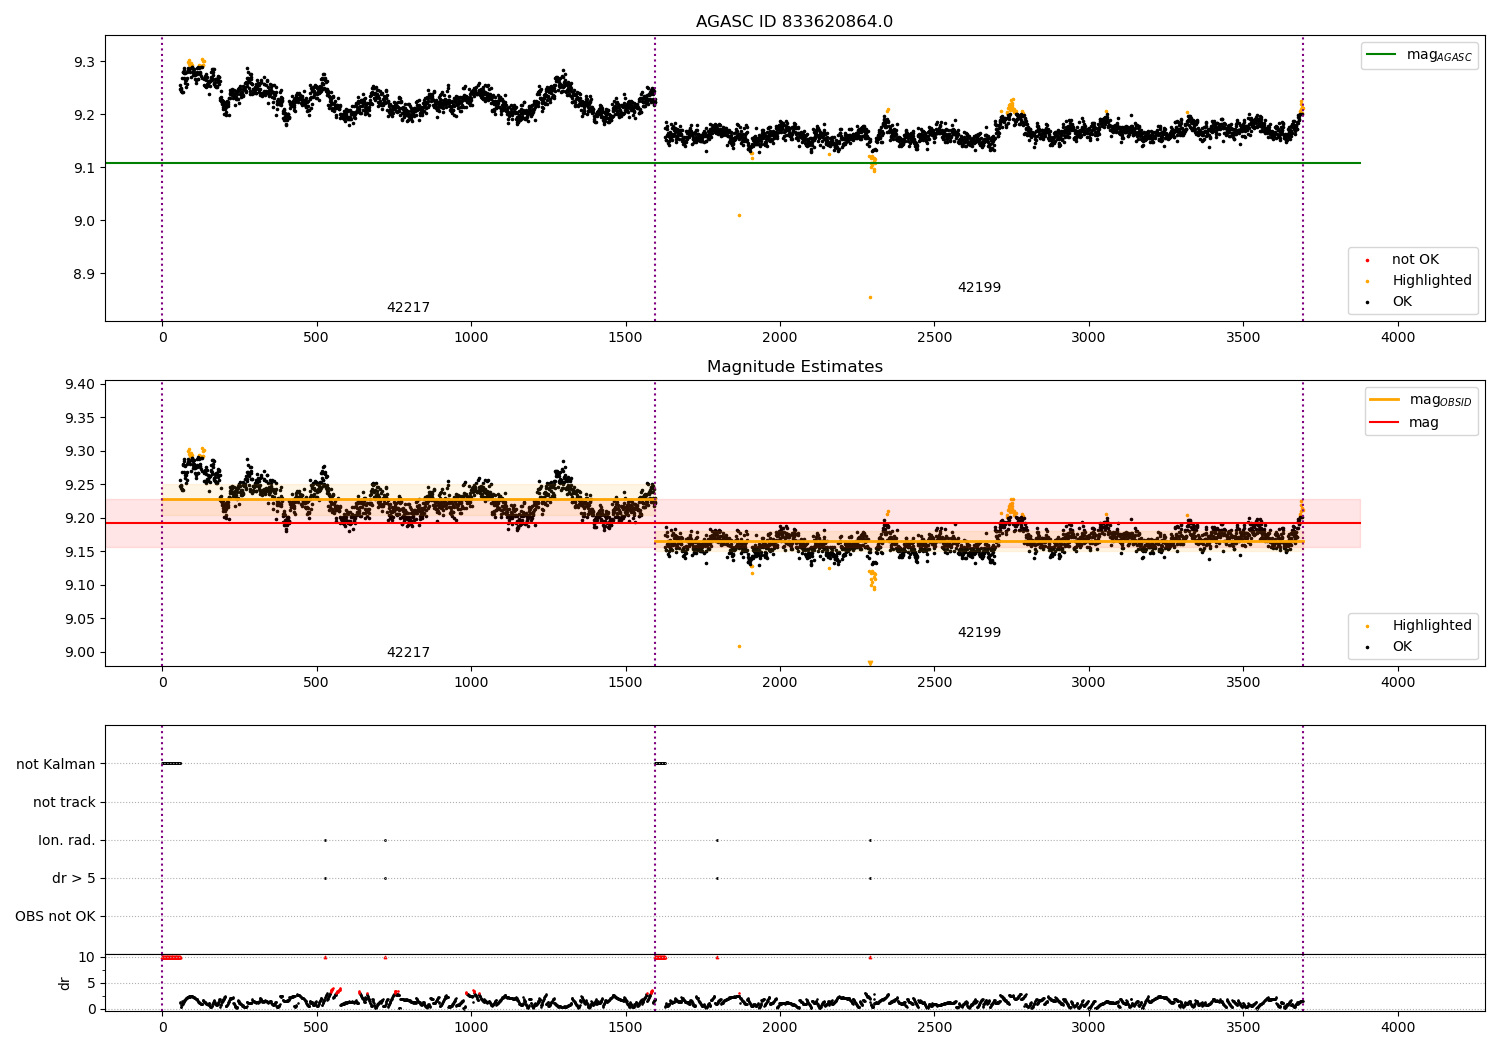1500x1050 pixels.
Task: Click the red 'not OK' legend marker
Action: coord(1367,260)
